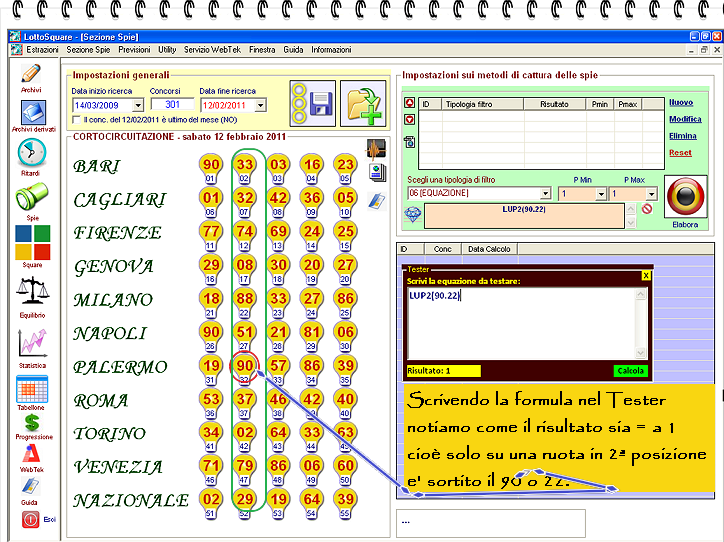Close the Tester panel with X
The width and height of the screenshot is (724, 542).
tap(646, 276)
